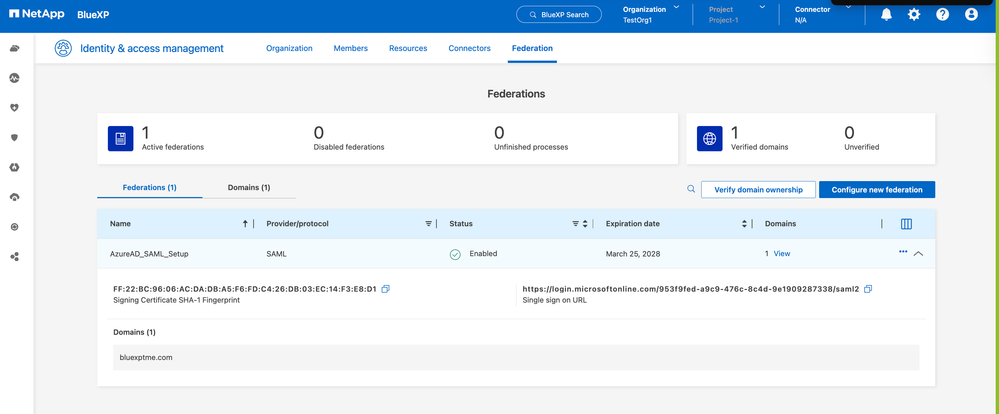Sort the table by Name column arrow
The height and width of the screenshot is (414, 999).
[245, 224]
